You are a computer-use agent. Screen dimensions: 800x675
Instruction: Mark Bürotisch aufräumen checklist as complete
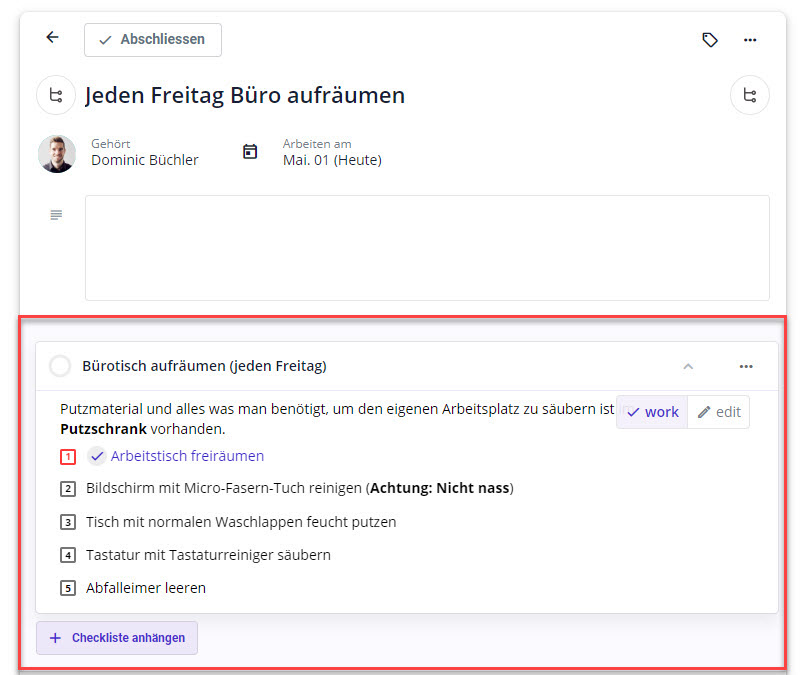tap(60, 366)
